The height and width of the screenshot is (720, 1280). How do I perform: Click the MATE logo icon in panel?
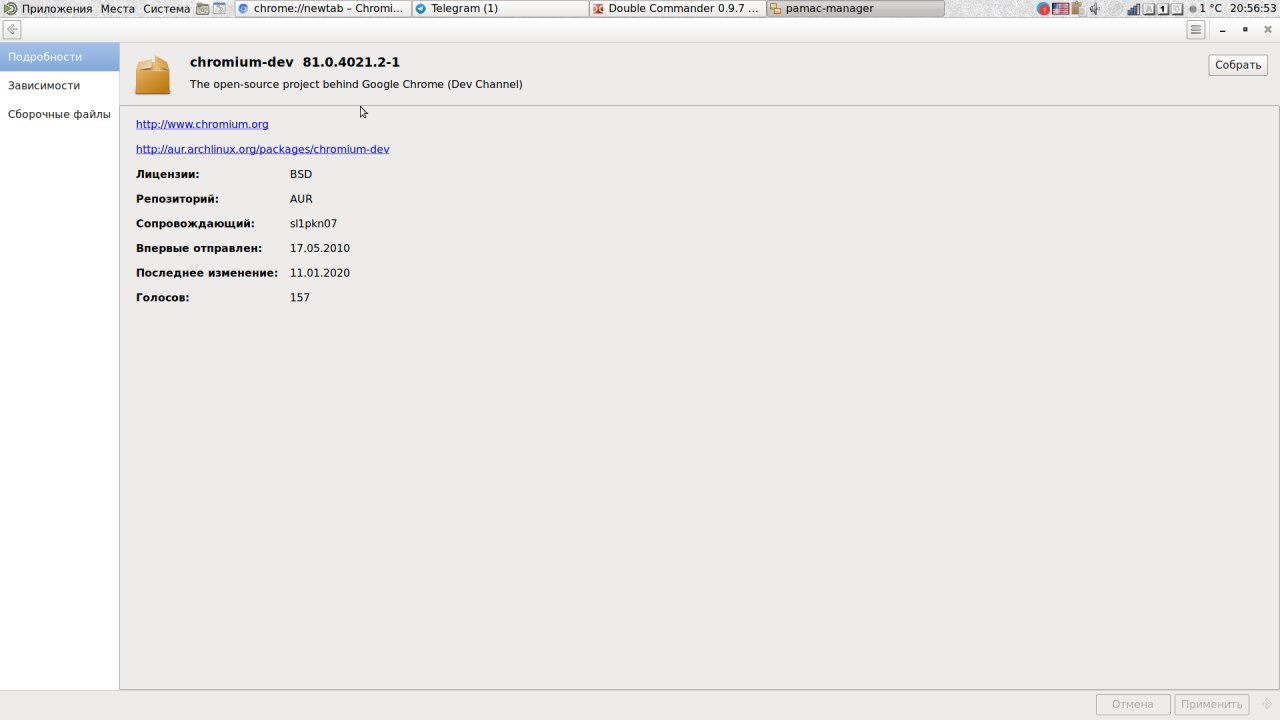10,8
